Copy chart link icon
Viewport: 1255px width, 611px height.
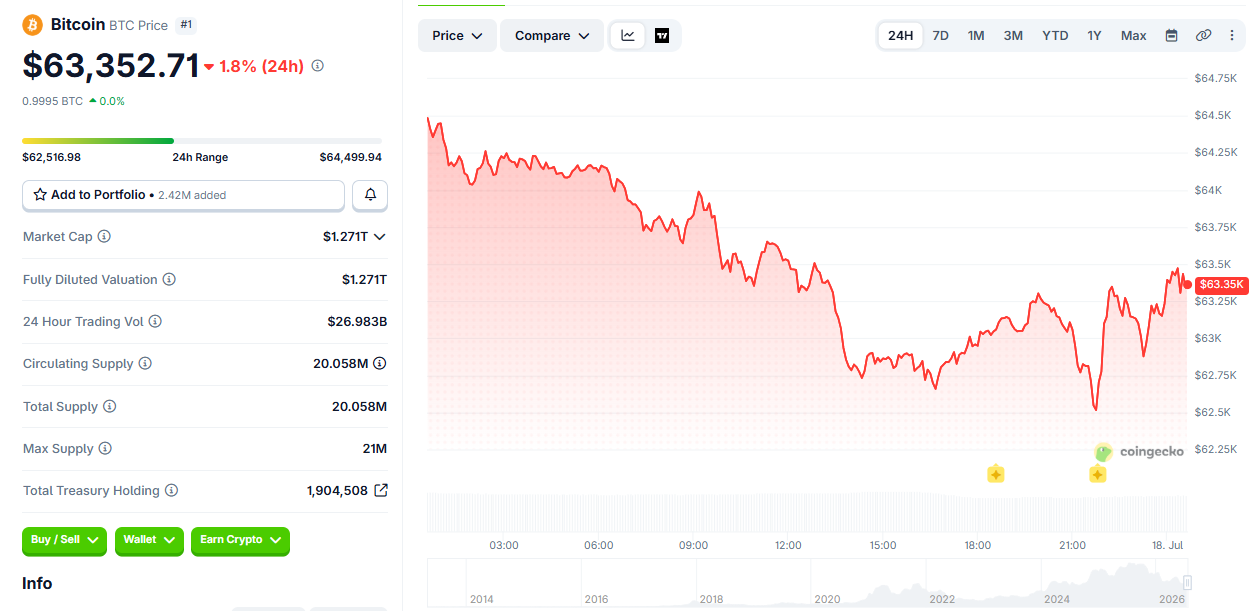click(x=1203, y=36)
